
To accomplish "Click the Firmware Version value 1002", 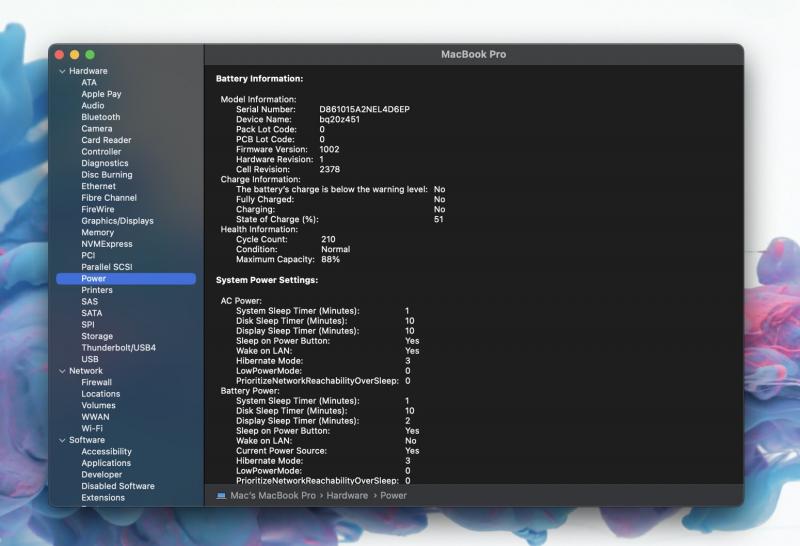I will click(329, 150).
